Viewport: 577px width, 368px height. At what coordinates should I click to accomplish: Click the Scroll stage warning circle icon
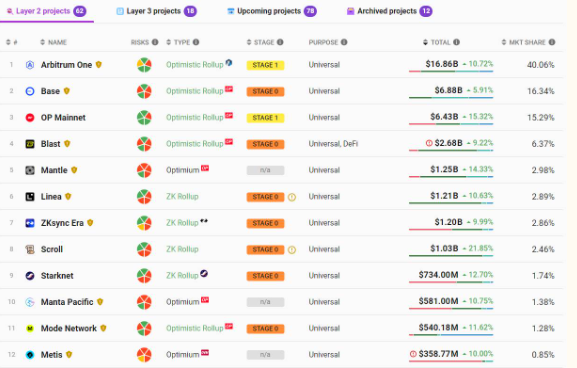point(292,250)
